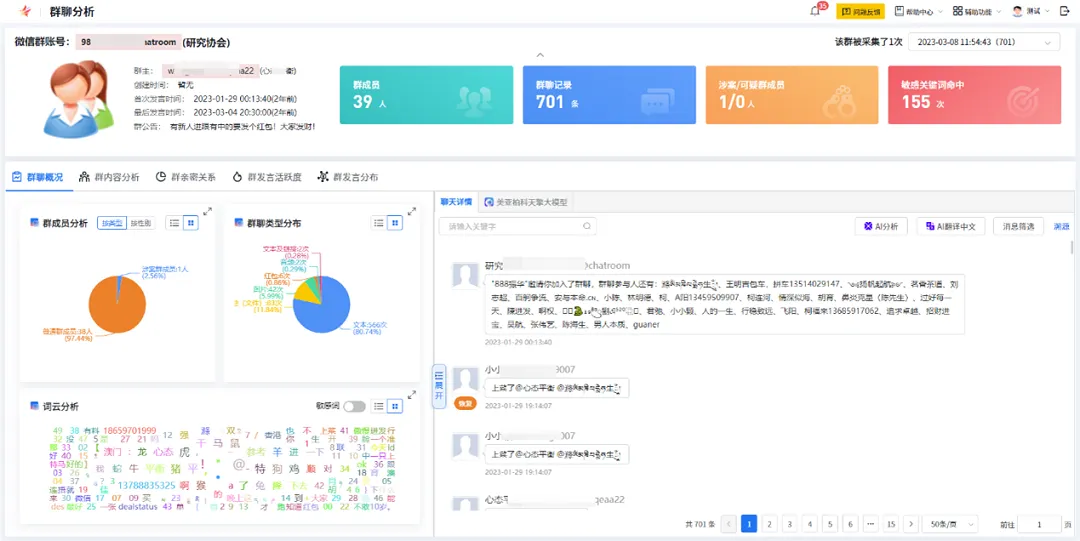Viewport: 1080px width, 541px height.
Task: Open the 群聊记录 701条 card
Action: [x=609, y=95]
